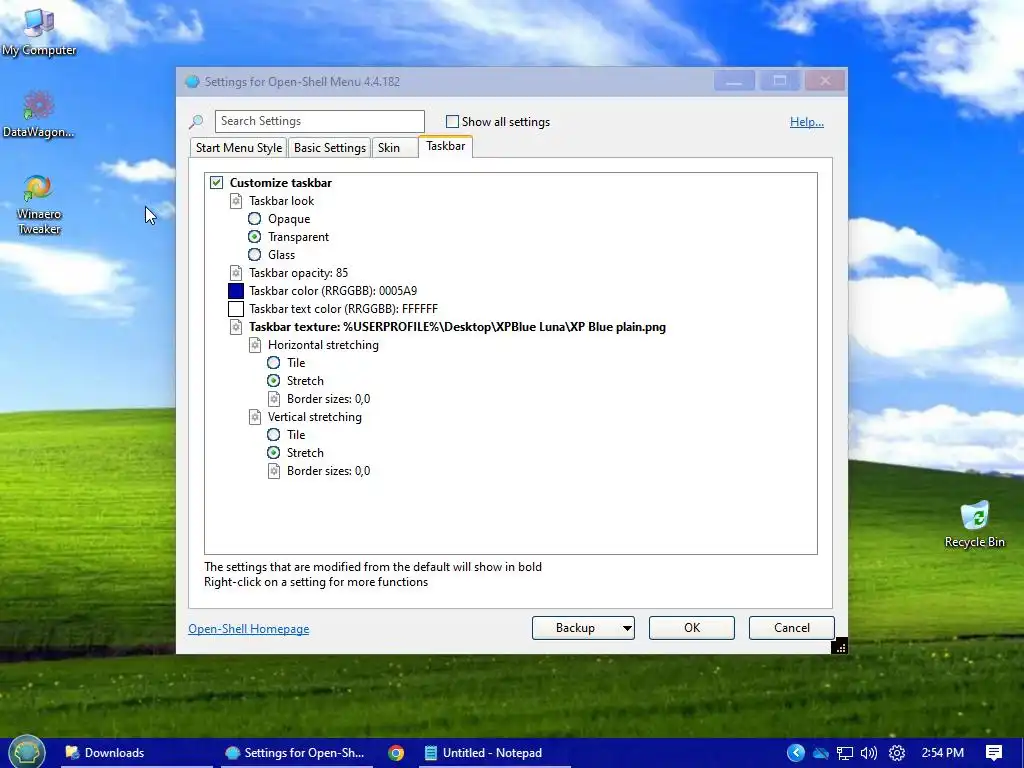Screen dimensions: 1024x768
Task: Click in the Search Settings field
Action: click(x=319, y=121)
